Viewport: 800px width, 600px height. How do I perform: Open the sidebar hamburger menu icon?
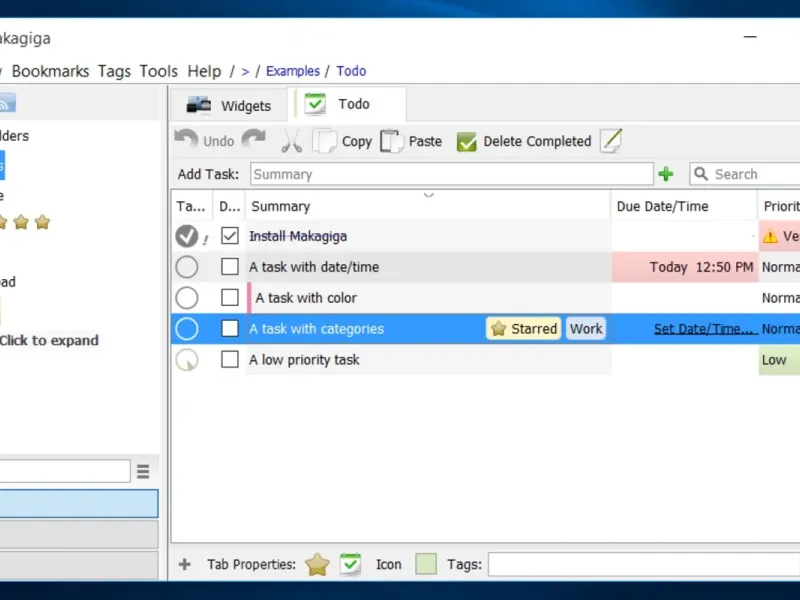pos(143,471)
